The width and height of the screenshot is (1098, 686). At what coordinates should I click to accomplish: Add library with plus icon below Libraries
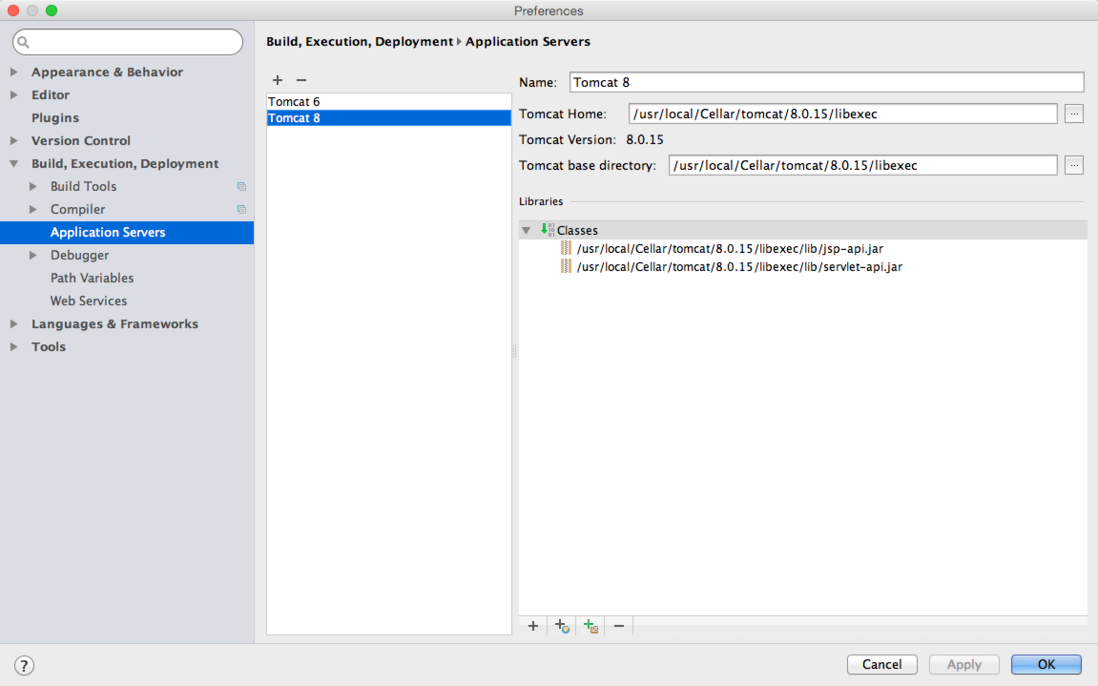pos(533,626)
